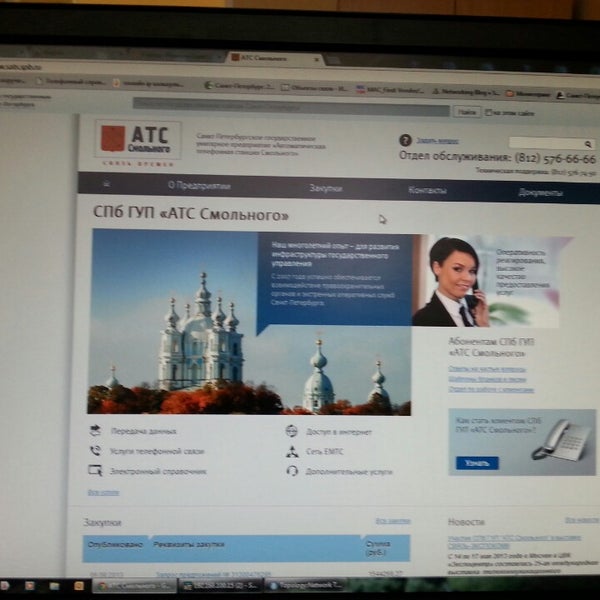The height and width of the screenshot is (600, 600).
Task: Click the Topology Network taskbar icon
Action: point(274,586)
